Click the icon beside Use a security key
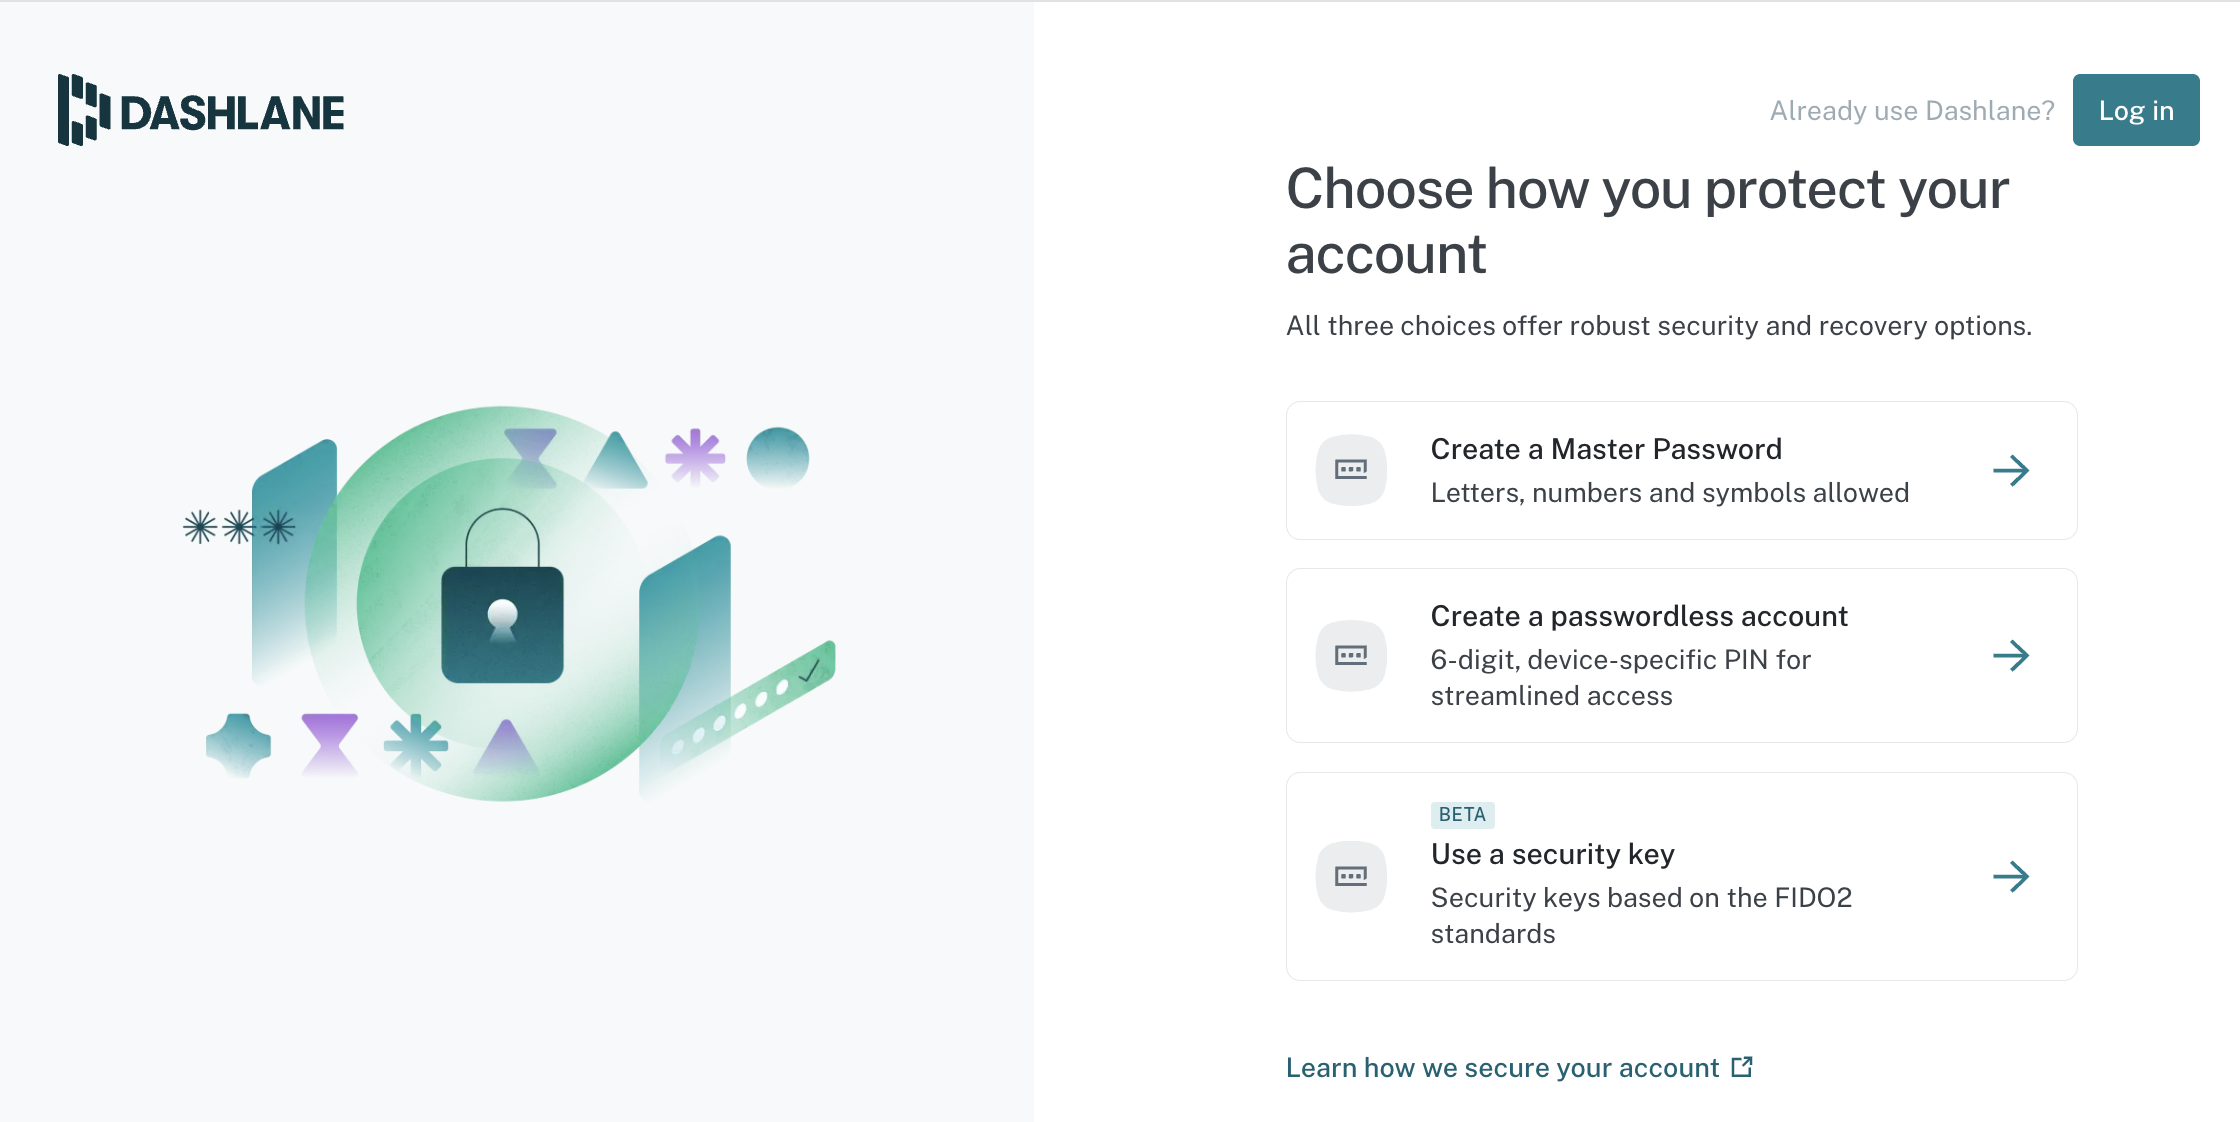Screen dimensions: 2240x1122 pyautogui.click(x=1351, y=877)
